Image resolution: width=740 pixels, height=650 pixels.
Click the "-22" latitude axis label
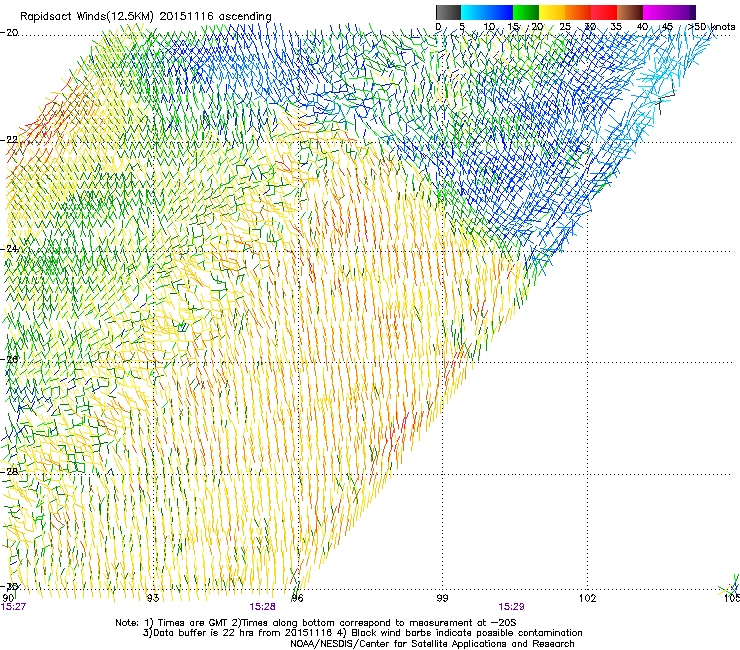[x=9, y=140]
